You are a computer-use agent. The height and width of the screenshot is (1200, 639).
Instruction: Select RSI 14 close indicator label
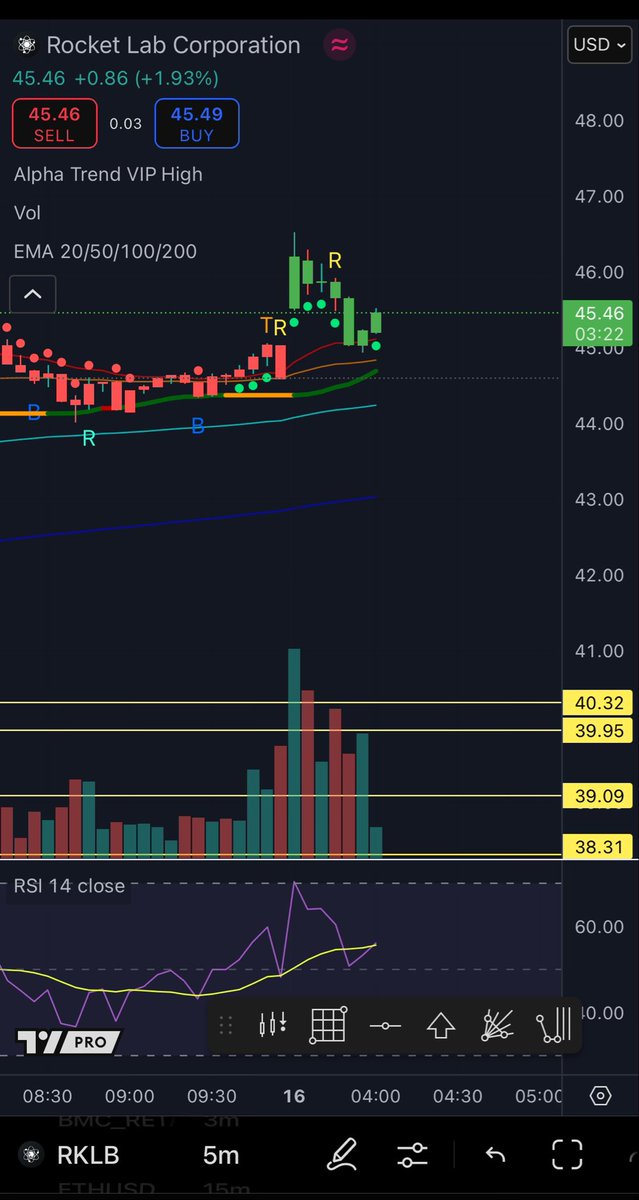click(x=69, y=886)
